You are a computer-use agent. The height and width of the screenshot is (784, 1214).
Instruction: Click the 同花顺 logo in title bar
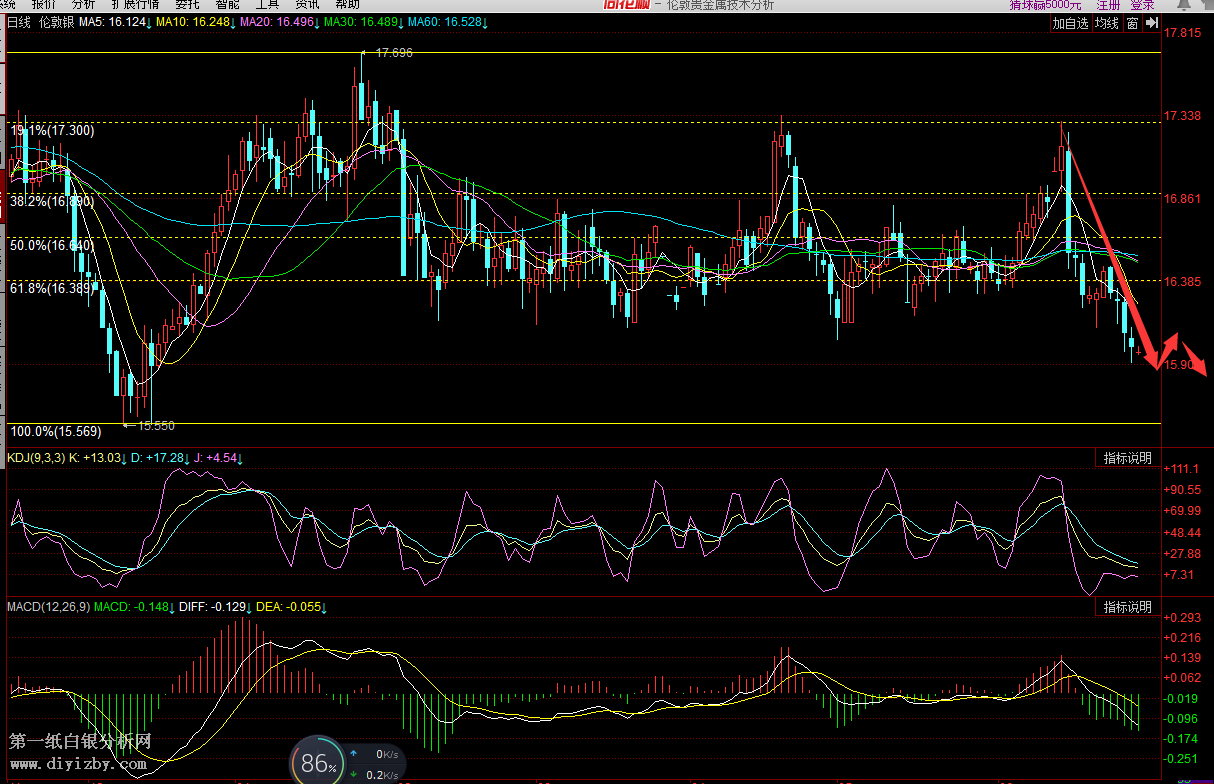tap(627, 4)
